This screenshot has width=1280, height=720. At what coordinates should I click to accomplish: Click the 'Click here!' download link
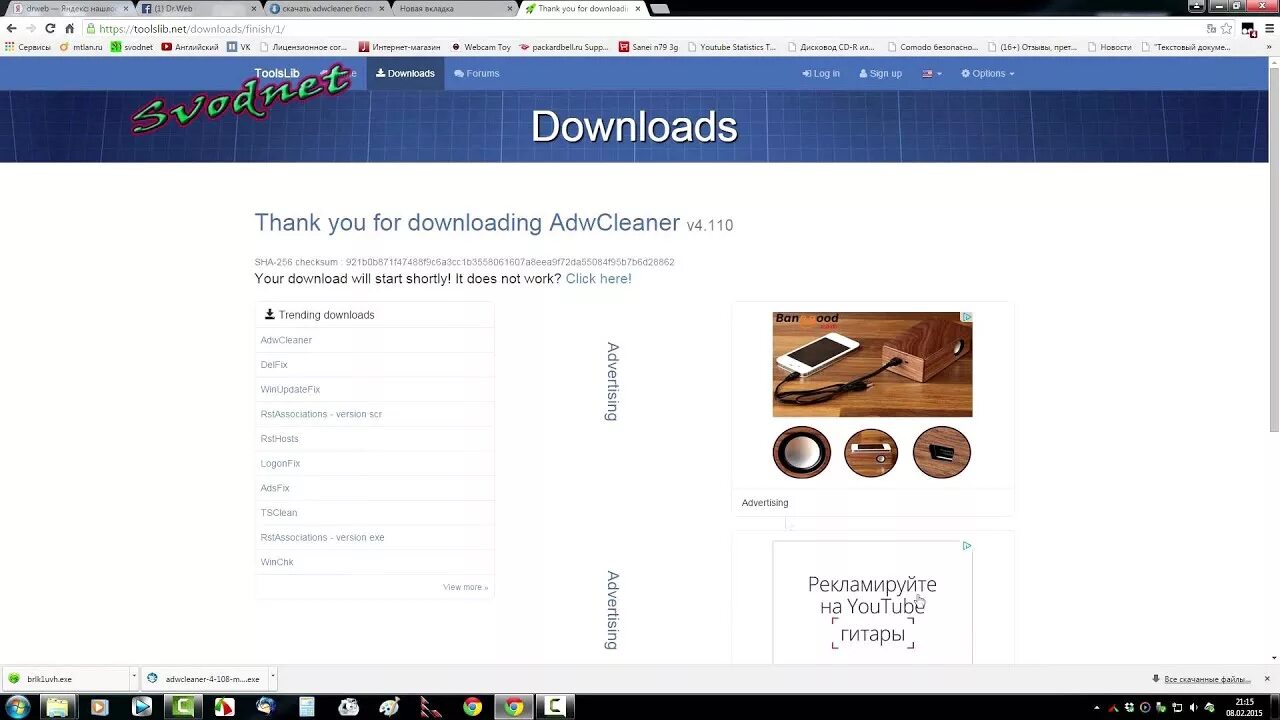(598, 279)
